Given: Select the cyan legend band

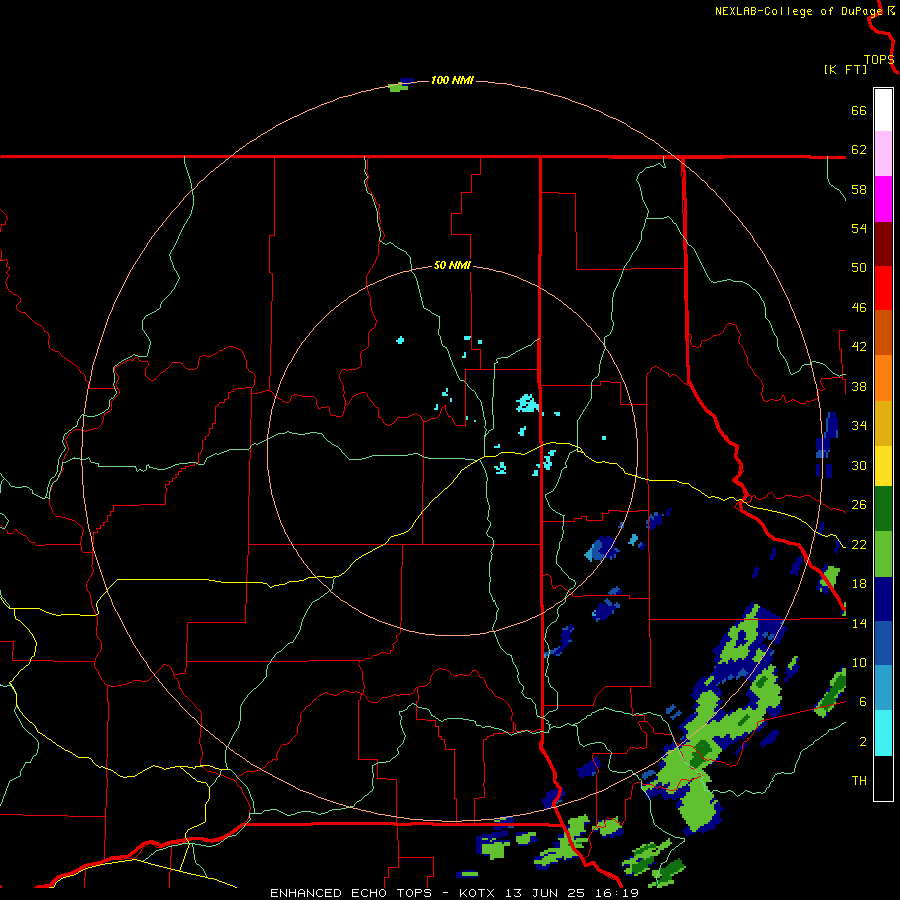Looking at the screenshot, I should [x=883, y=733].
